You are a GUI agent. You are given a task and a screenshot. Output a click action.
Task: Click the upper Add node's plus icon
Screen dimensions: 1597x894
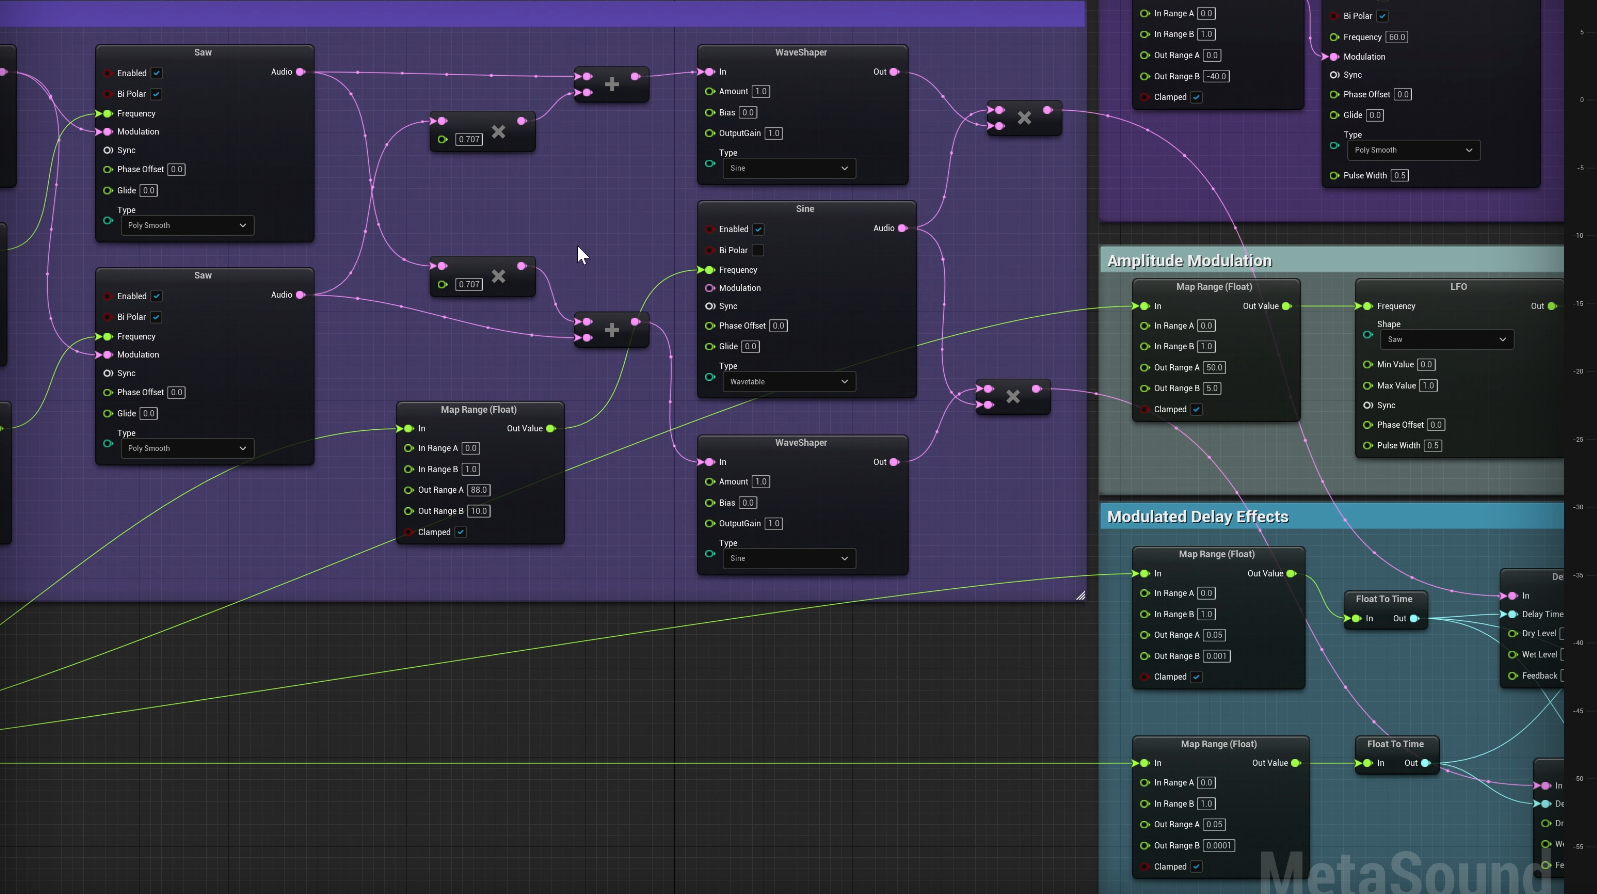612,84
